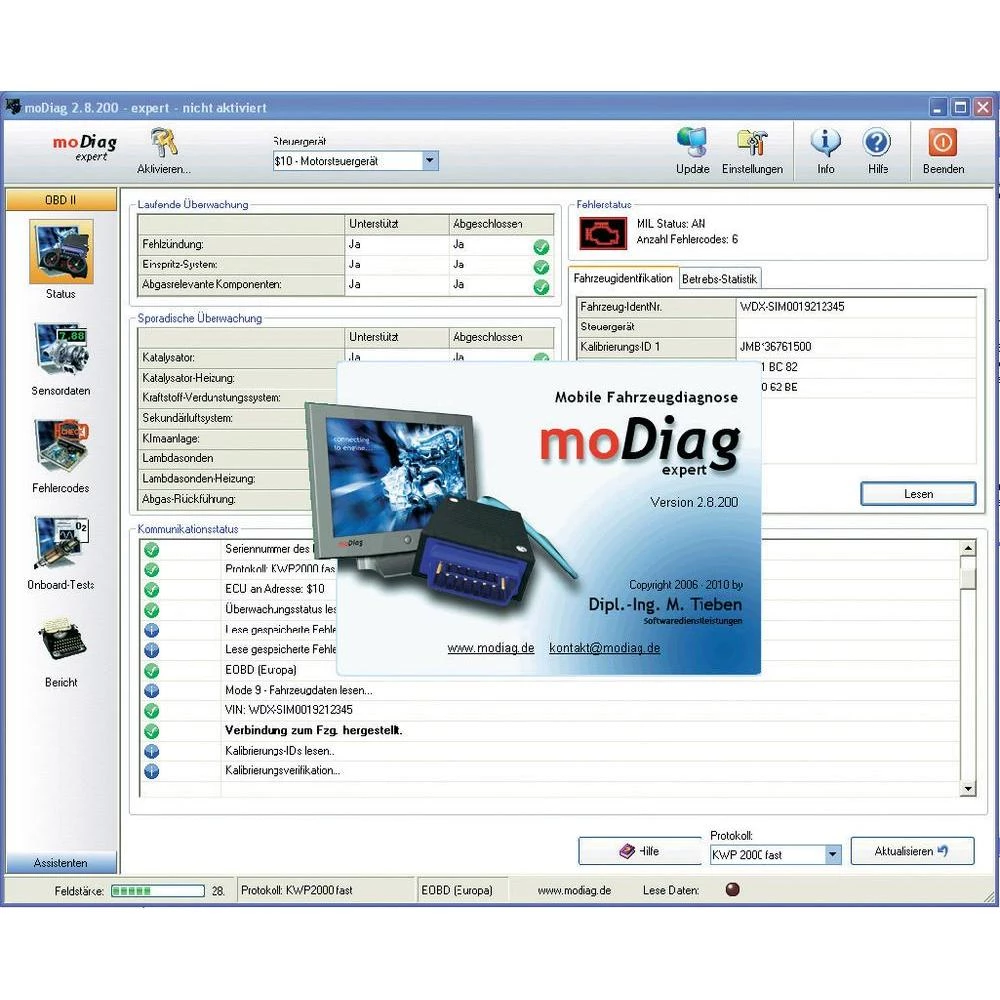Screen dimensions: 1000x1000
Task: Open the Fehlercodes section
Action: coord(61,447)
